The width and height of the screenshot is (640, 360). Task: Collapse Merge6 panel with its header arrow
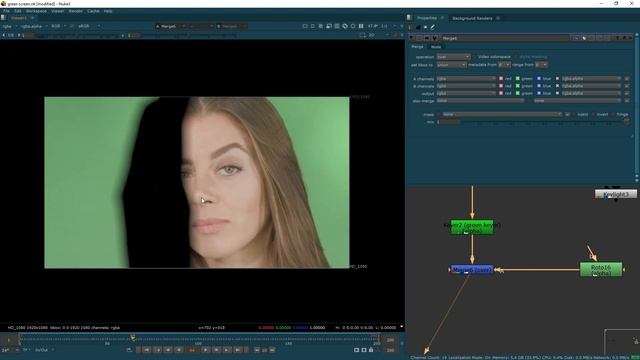[x=411, y=38]
